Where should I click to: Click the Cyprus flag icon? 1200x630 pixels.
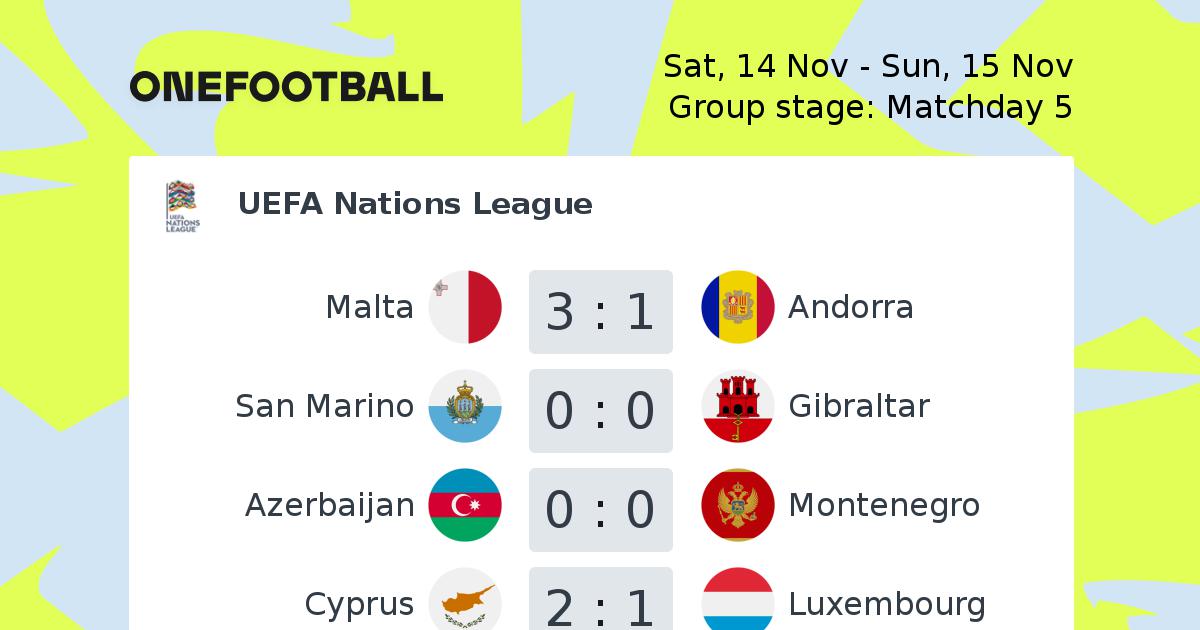point(465,599)
